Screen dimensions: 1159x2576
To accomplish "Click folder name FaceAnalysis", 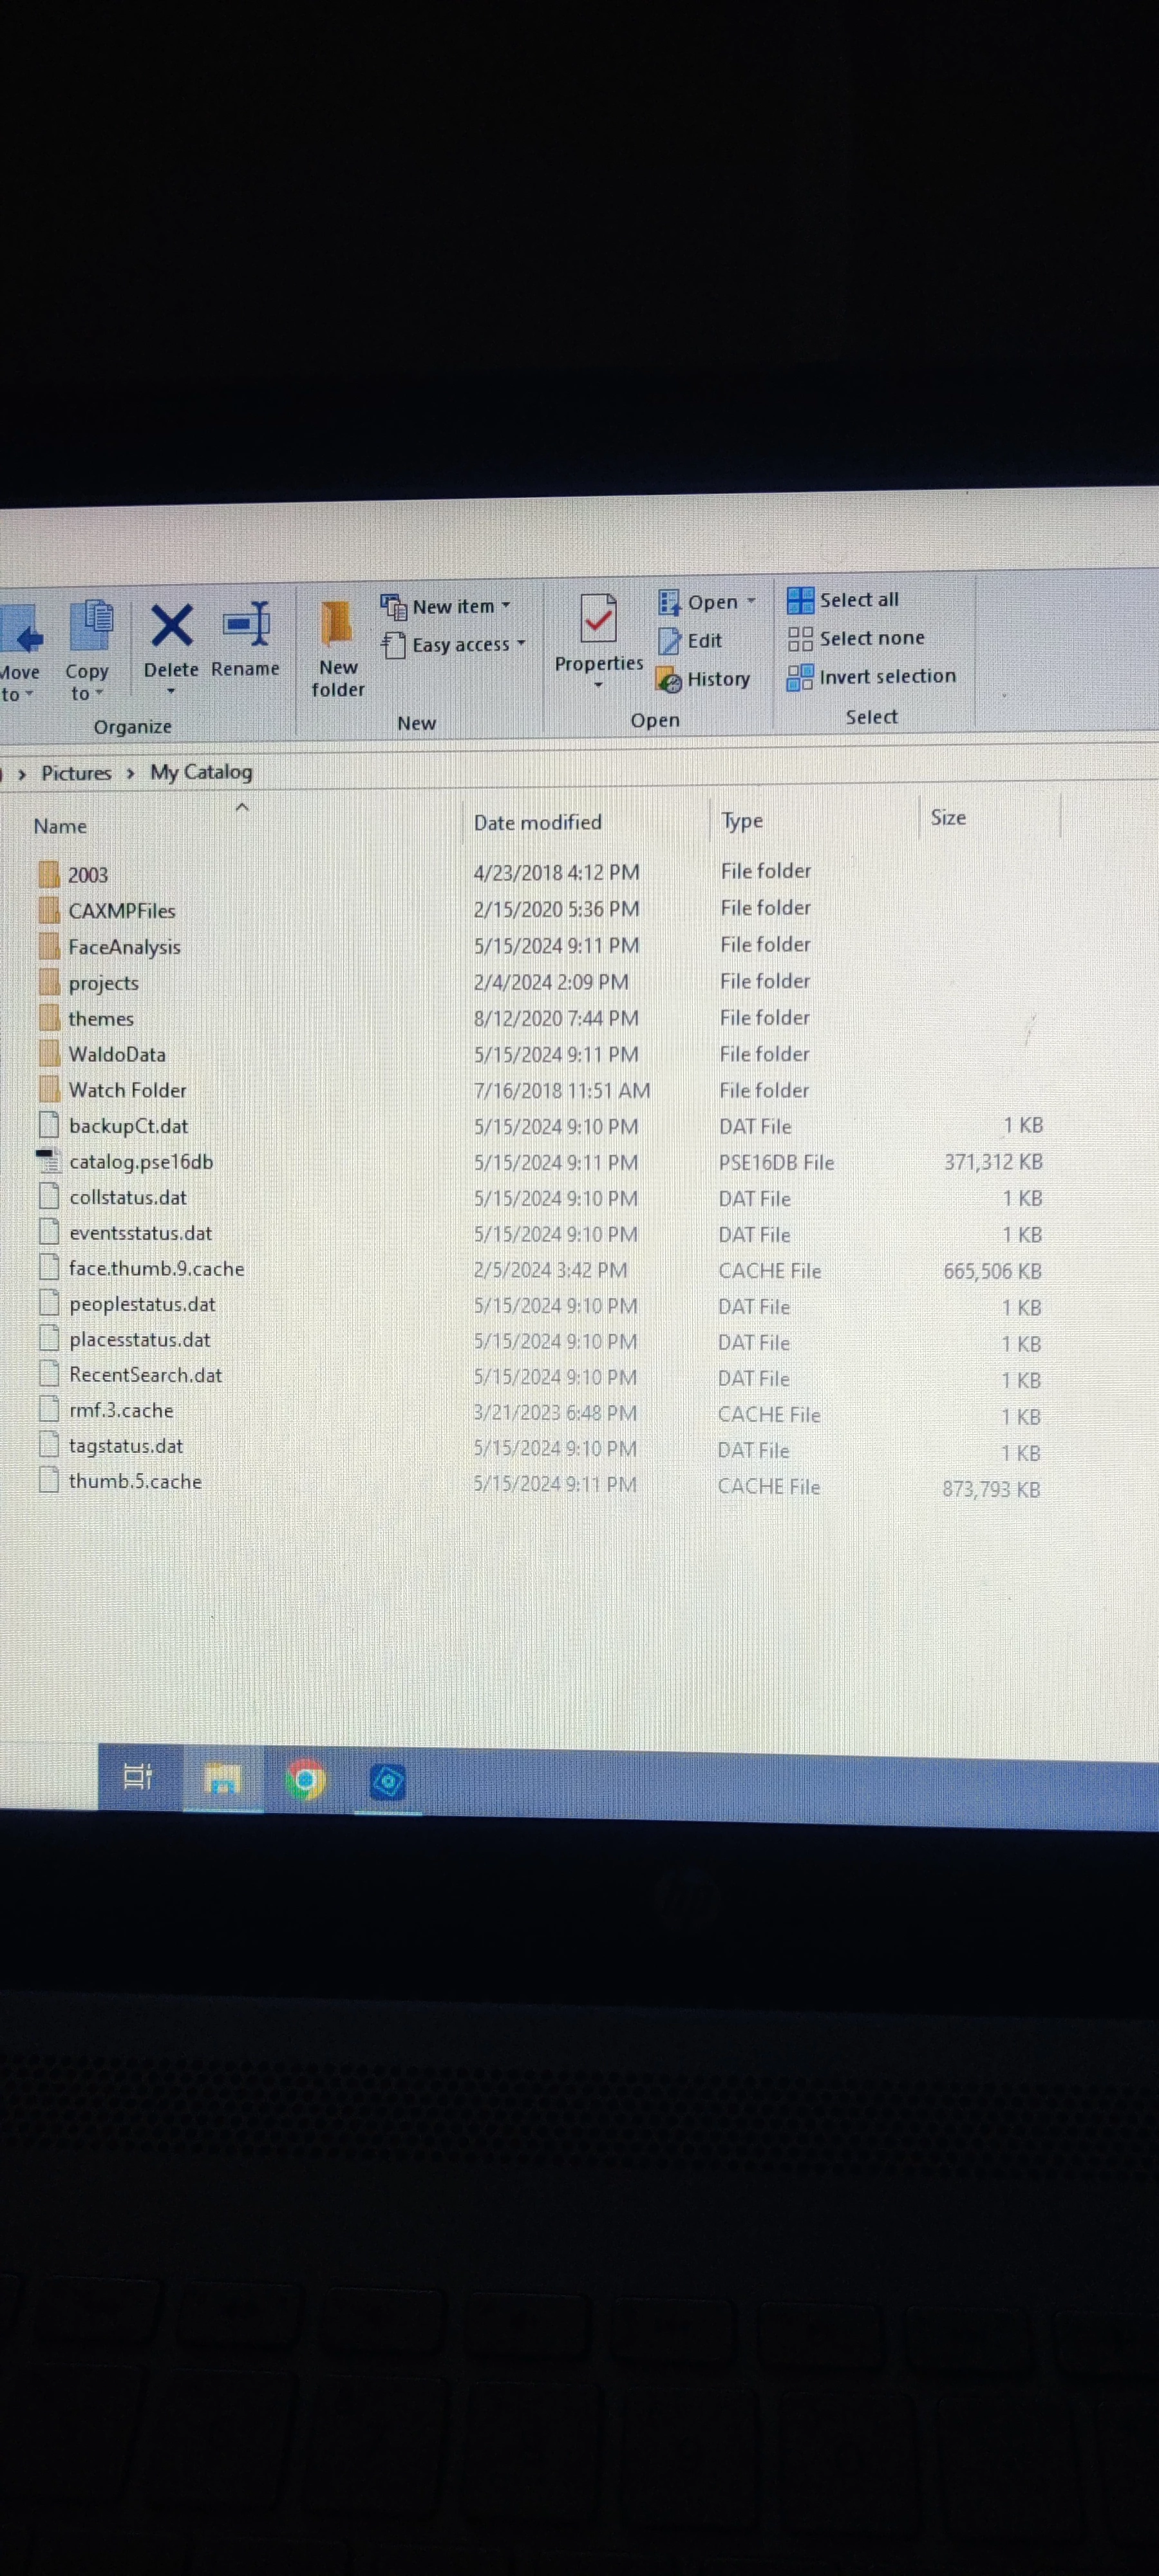I will click(124, 947).
